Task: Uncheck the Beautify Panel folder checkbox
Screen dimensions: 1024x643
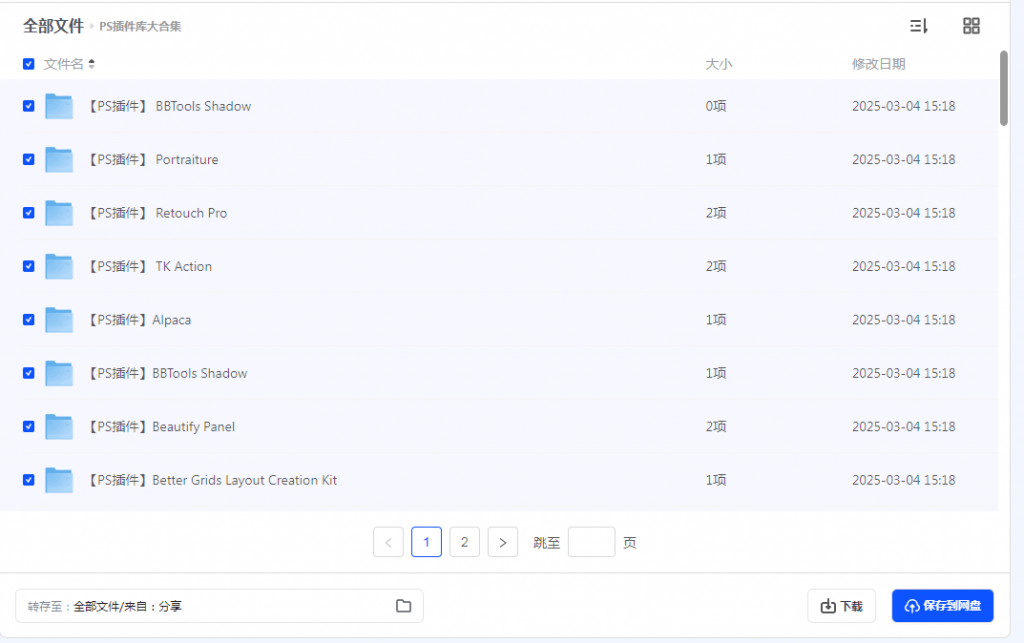Action: point(29,426)
